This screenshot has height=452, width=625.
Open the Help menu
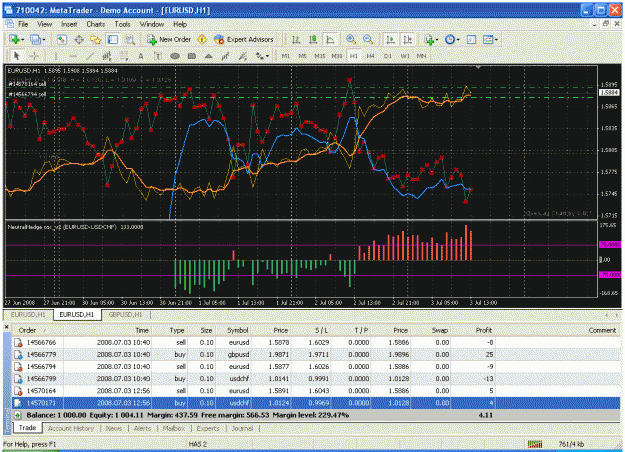180,24
